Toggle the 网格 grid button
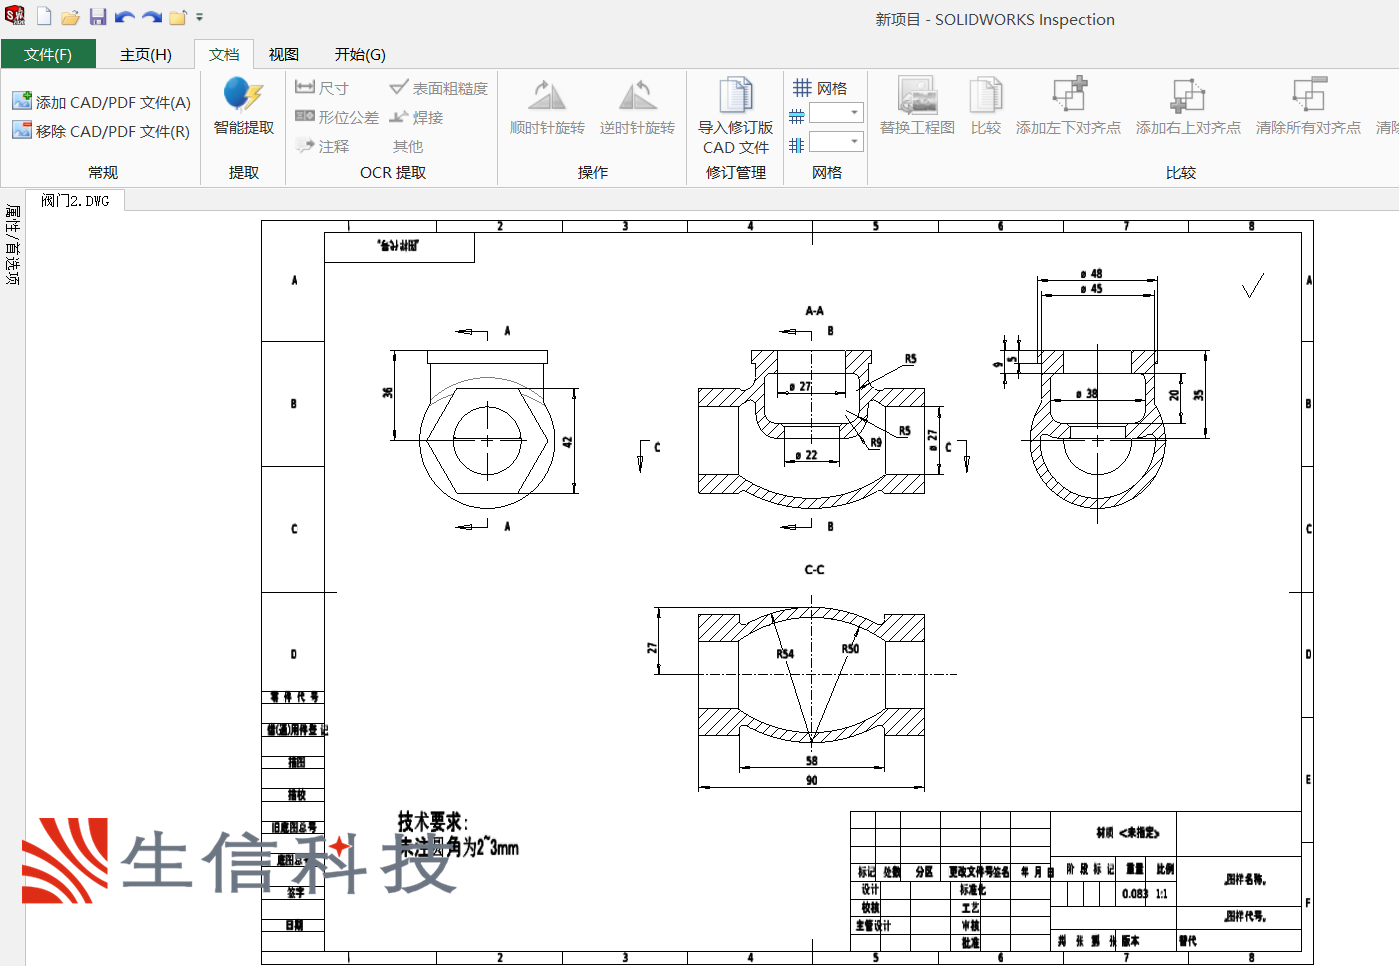This screenshot has width=1399, height=966. pyautogui.click(x=820, y=88)
